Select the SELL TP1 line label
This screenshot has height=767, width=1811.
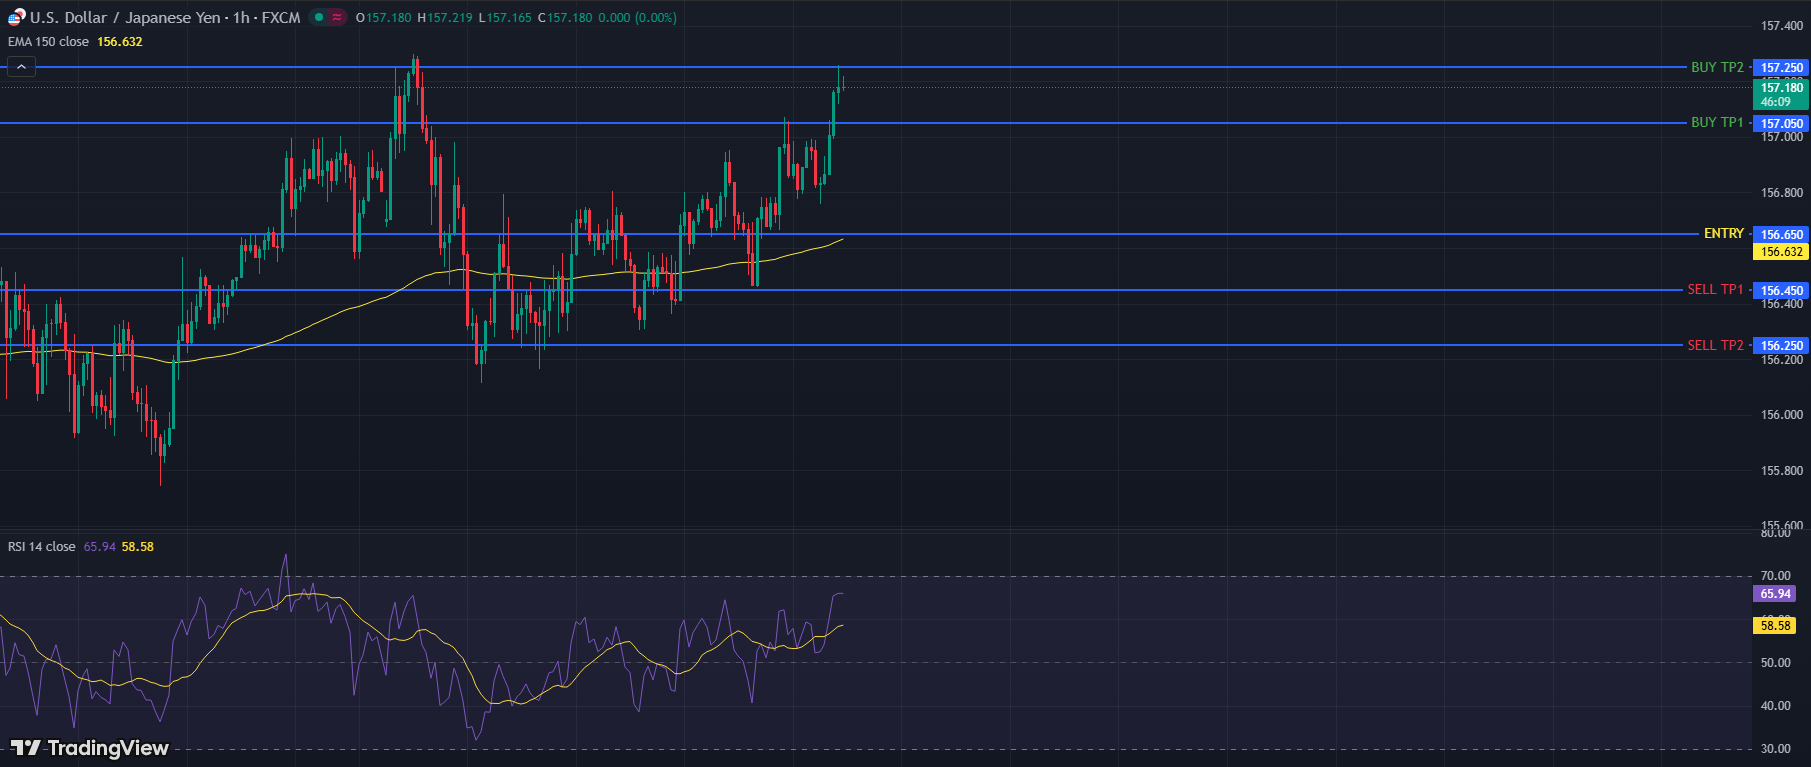pyautogui.click(x=1715, y=289)
